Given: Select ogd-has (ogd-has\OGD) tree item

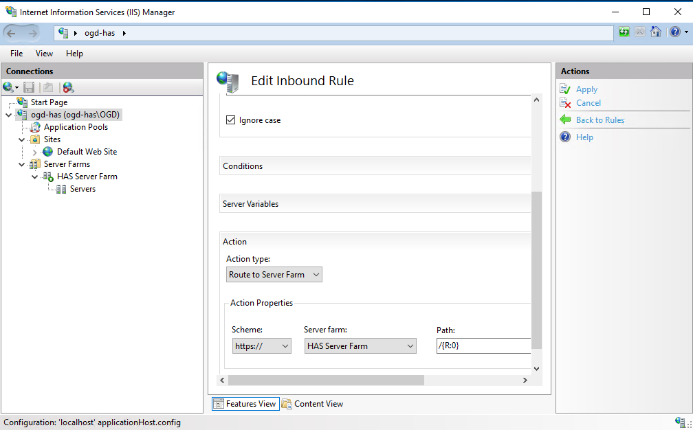Looking at the screenshot, I should [x=75, y=115].
